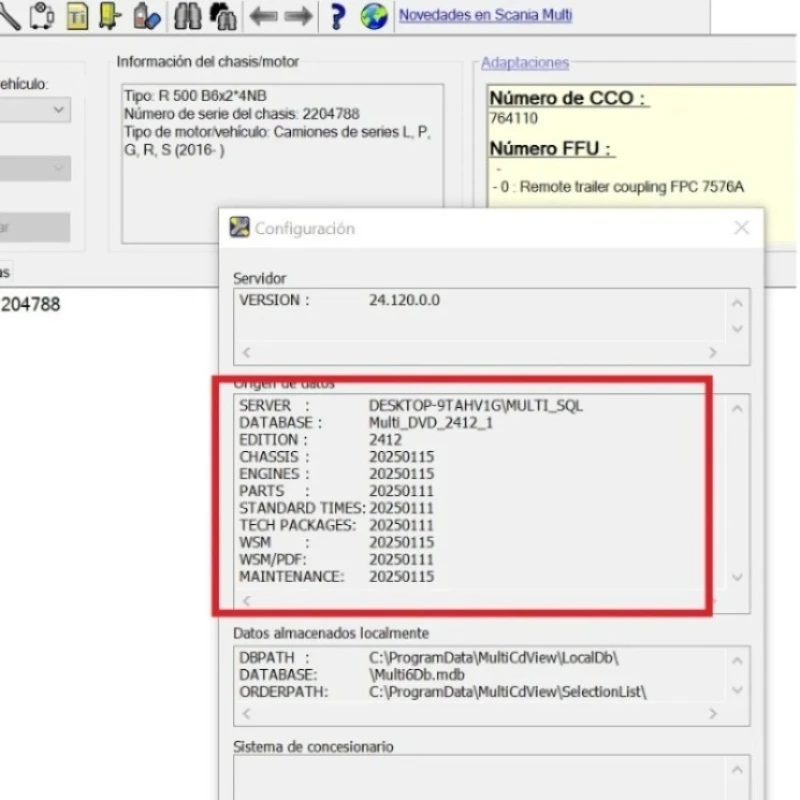
Task: Go forward with the right arrow
Action: pyautogui.click(x=298, y=16)
